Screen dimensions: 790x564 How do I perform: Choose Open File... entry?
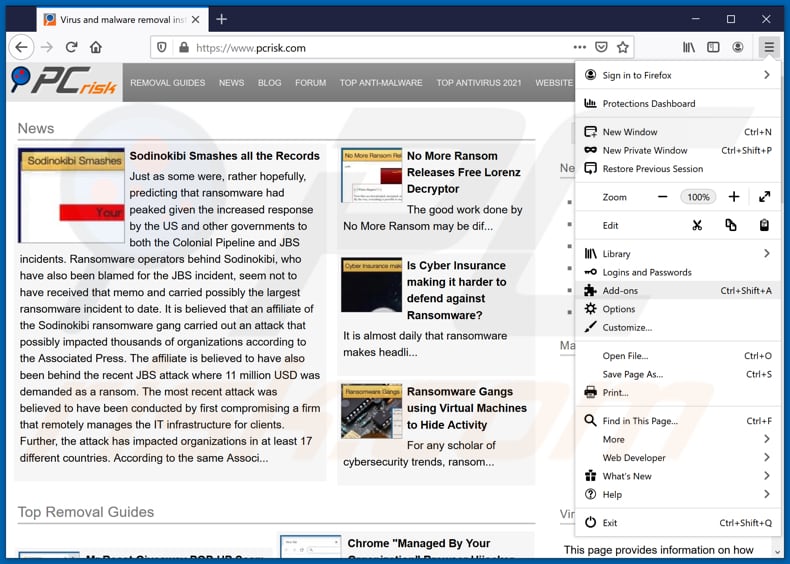coord(678,356)
